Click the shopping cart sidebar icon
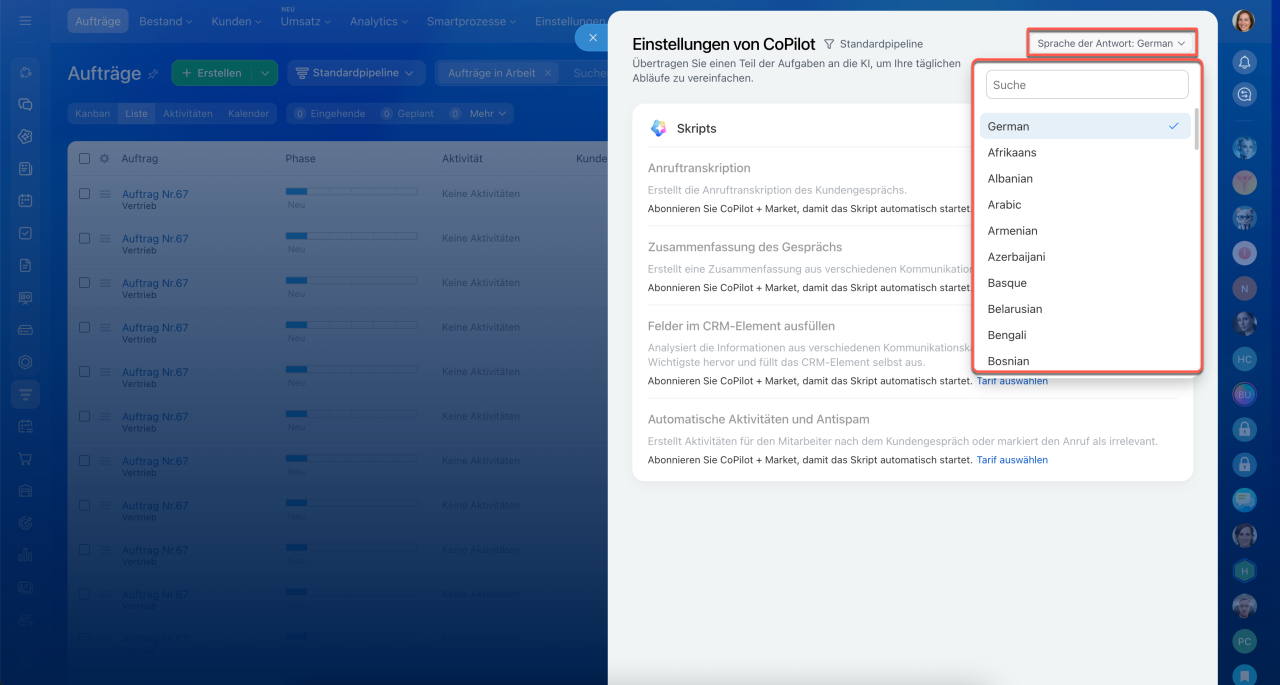Viewport: 1280px width, 685px height. tap(25, 459)
